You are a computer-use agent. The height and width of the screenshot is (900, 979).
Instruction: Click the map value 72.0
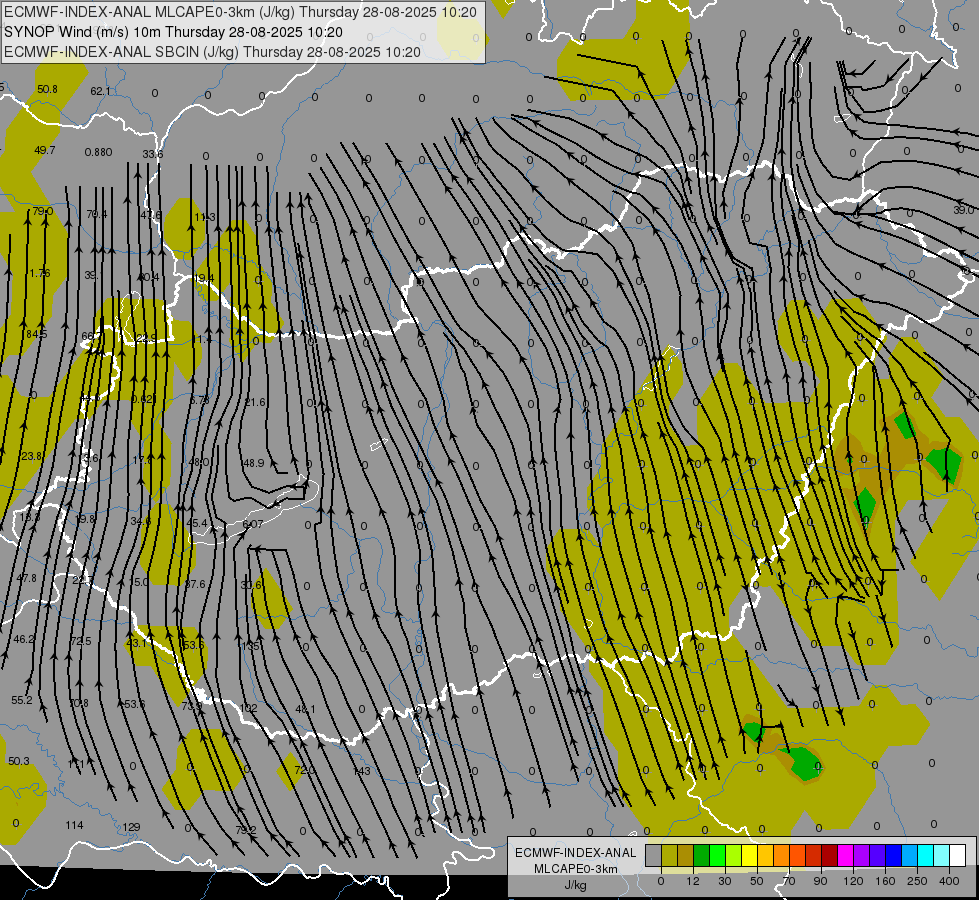(x=305, y=770)
